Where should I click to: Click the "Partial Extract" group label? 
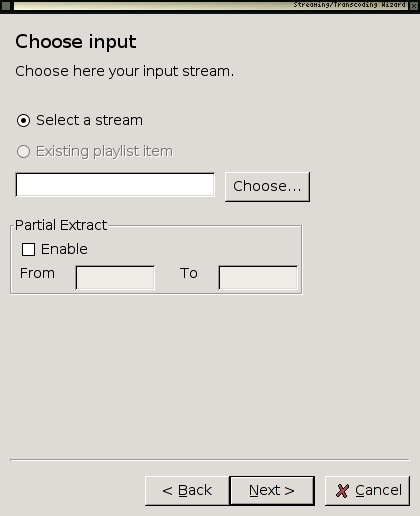(x=61, y=225)
